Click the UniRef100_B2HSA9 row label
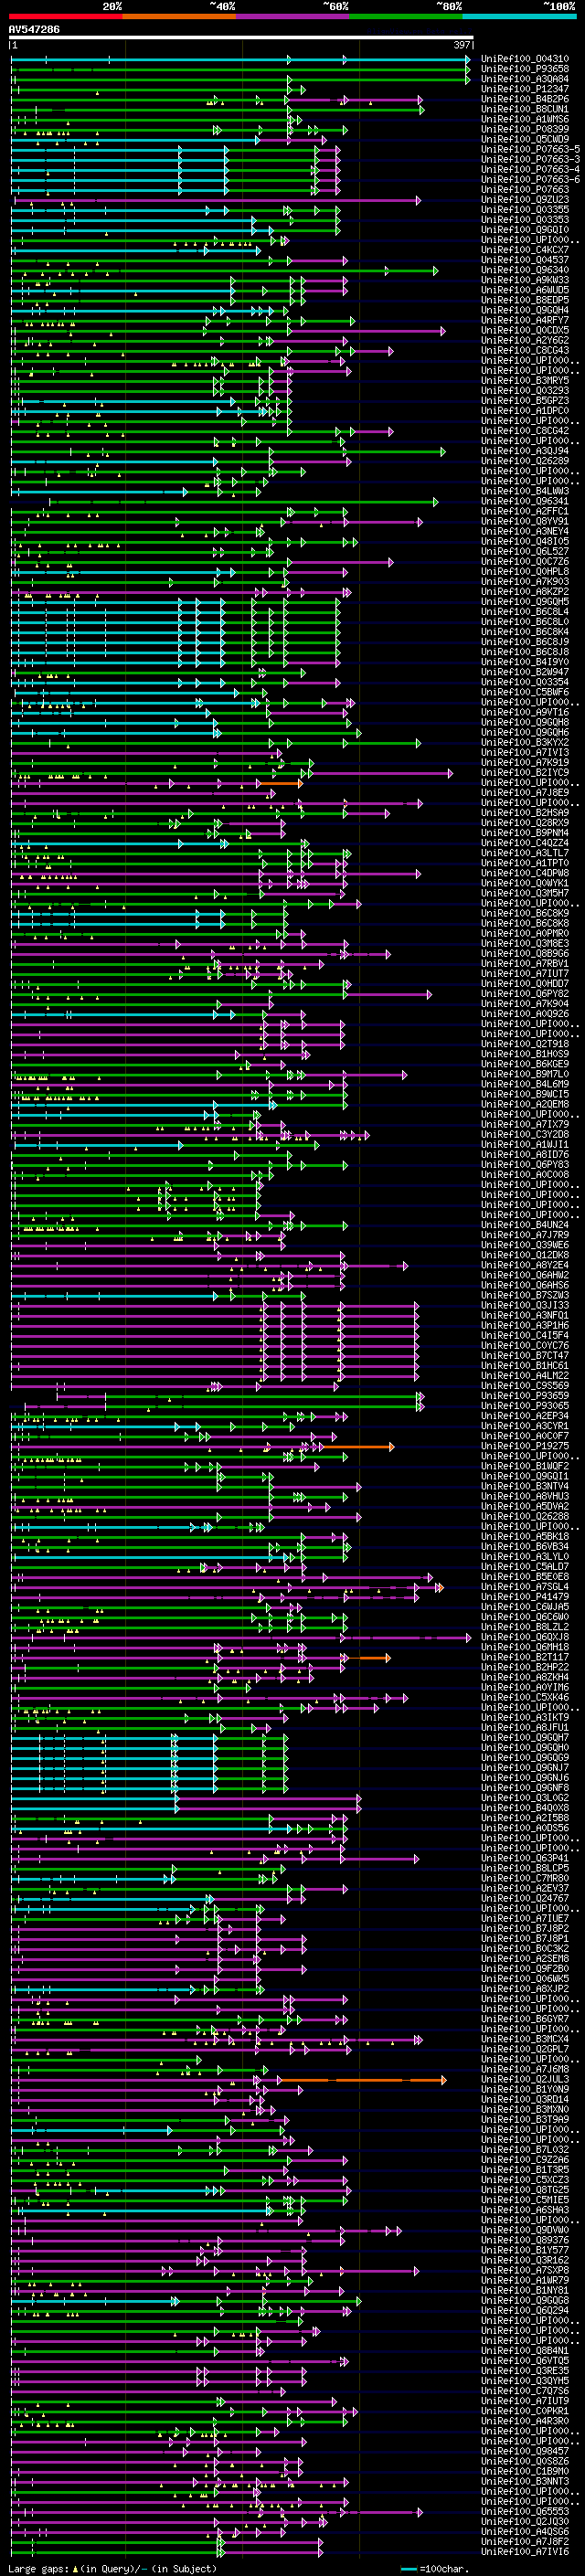The width and height of the screenshot is (585, 2576). point(525,813)
